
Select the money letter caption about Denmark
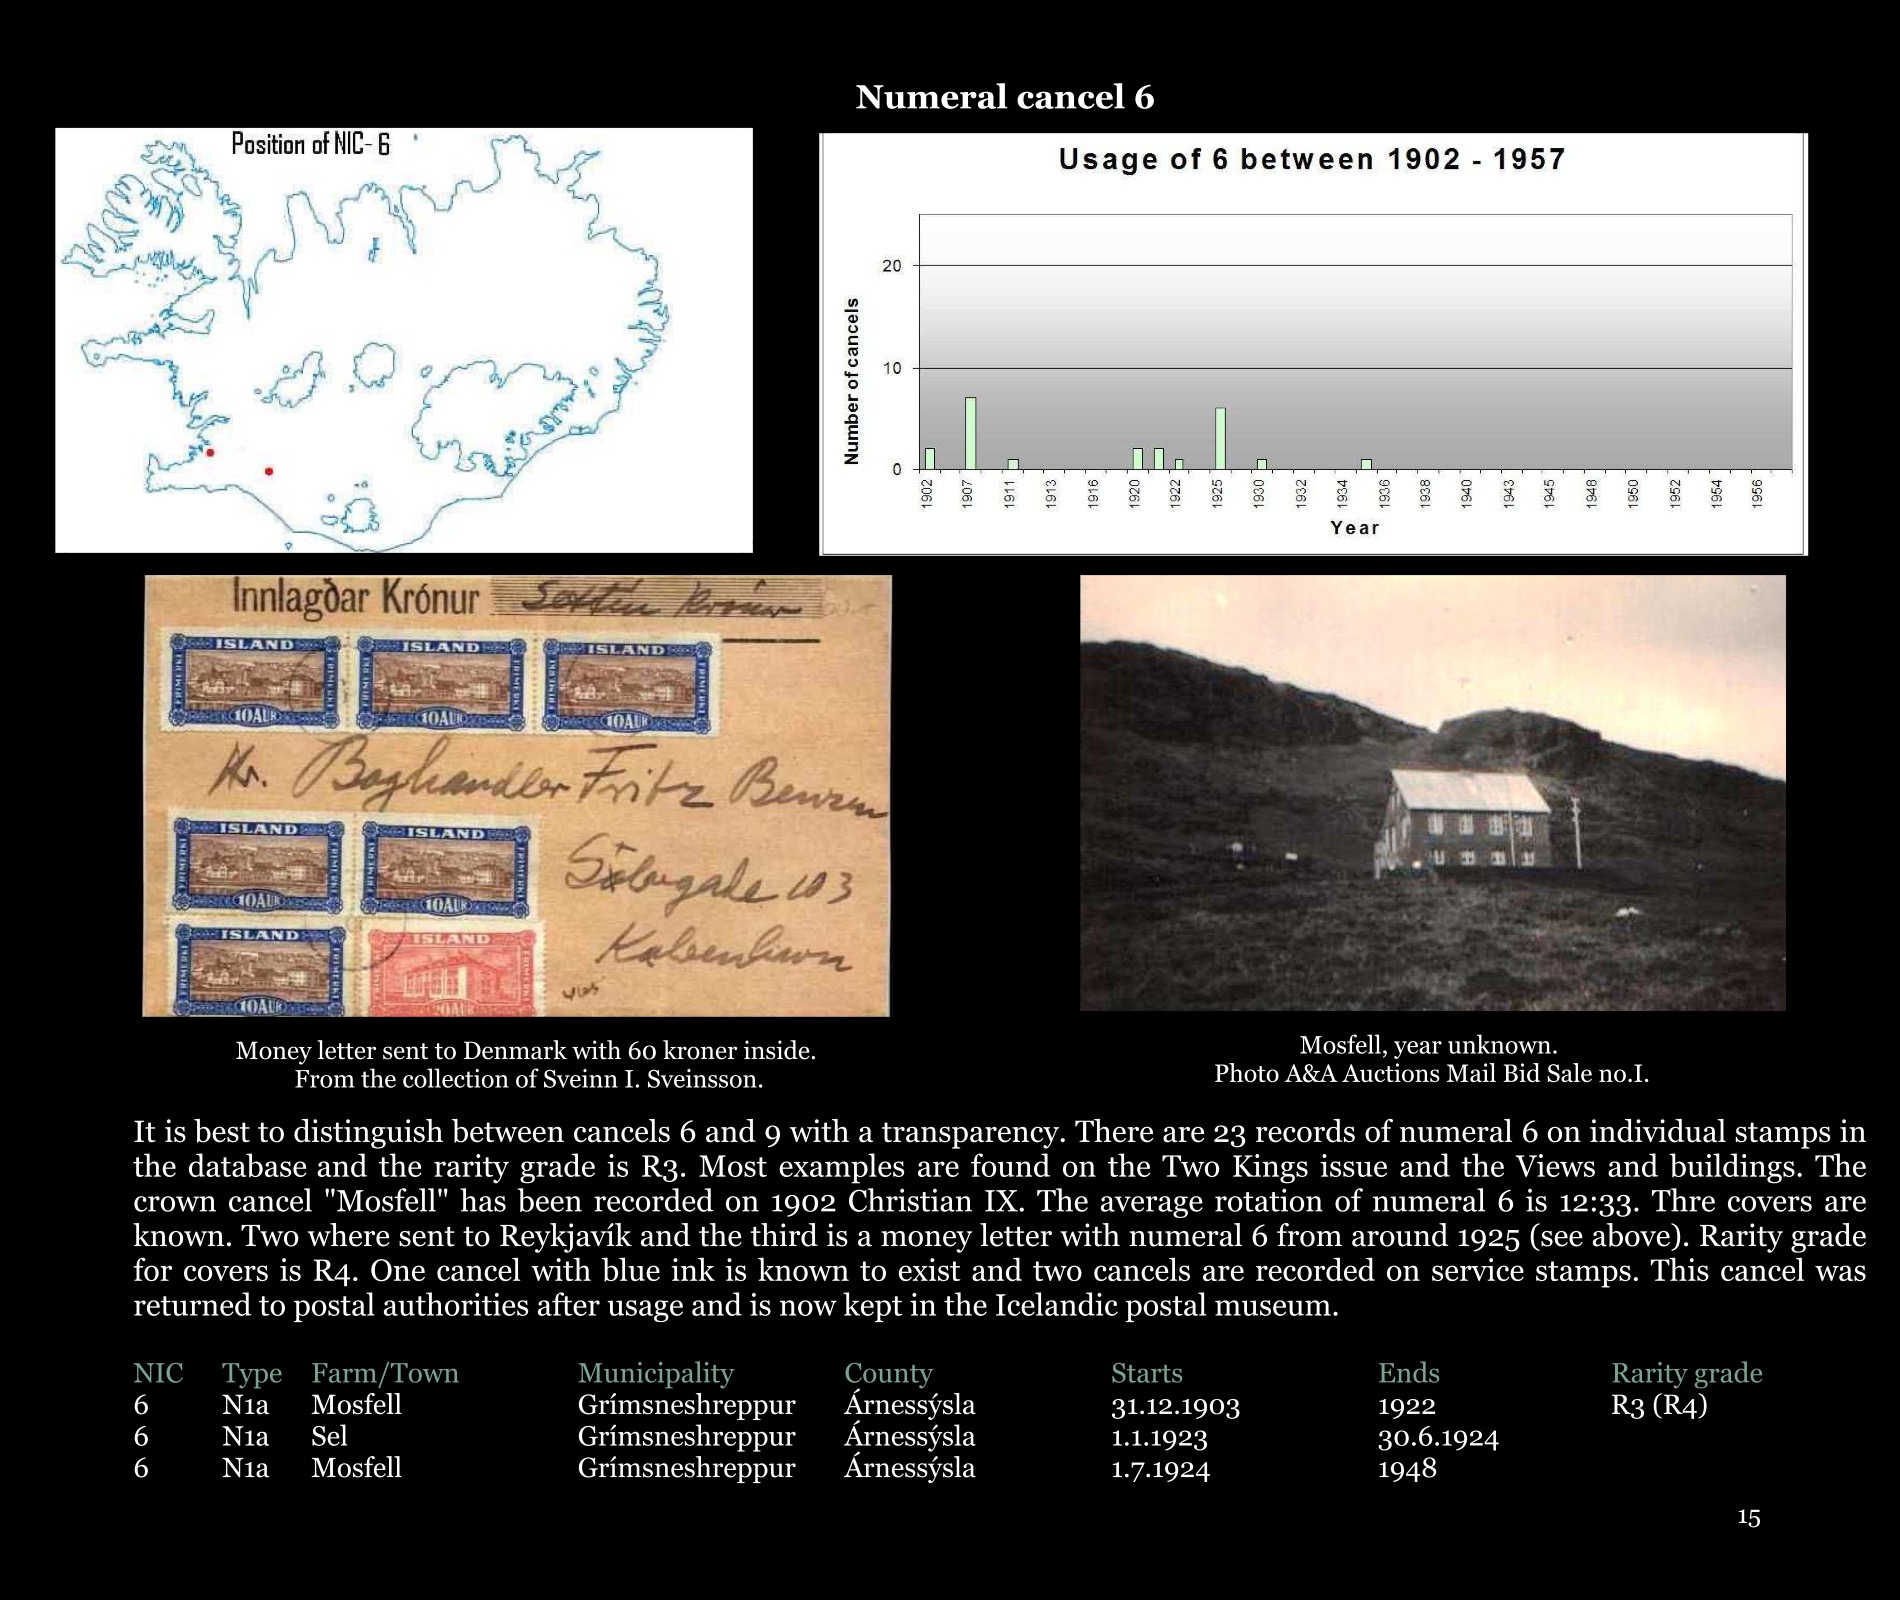(526, 1065)
